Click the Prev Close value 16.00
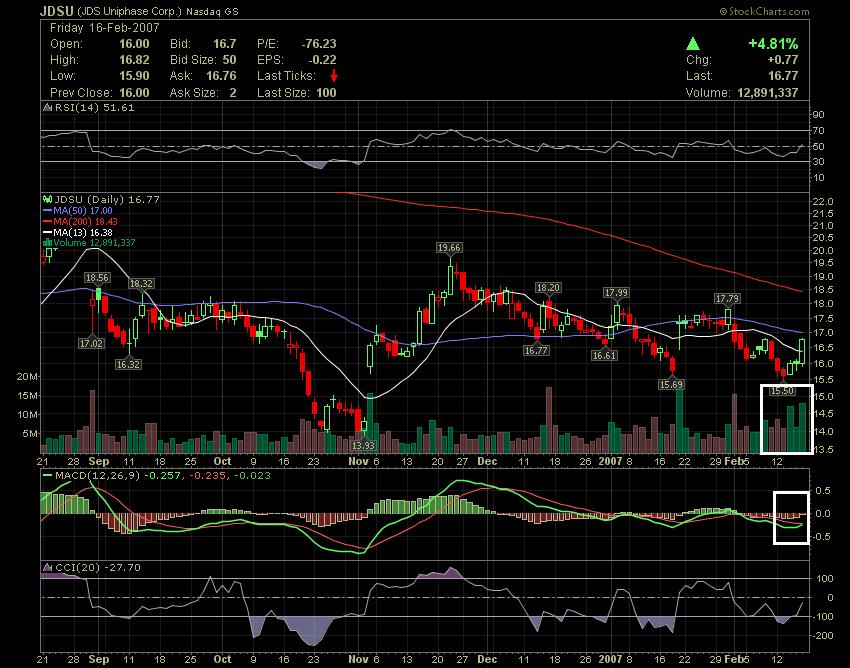 (x=134, y=92)
